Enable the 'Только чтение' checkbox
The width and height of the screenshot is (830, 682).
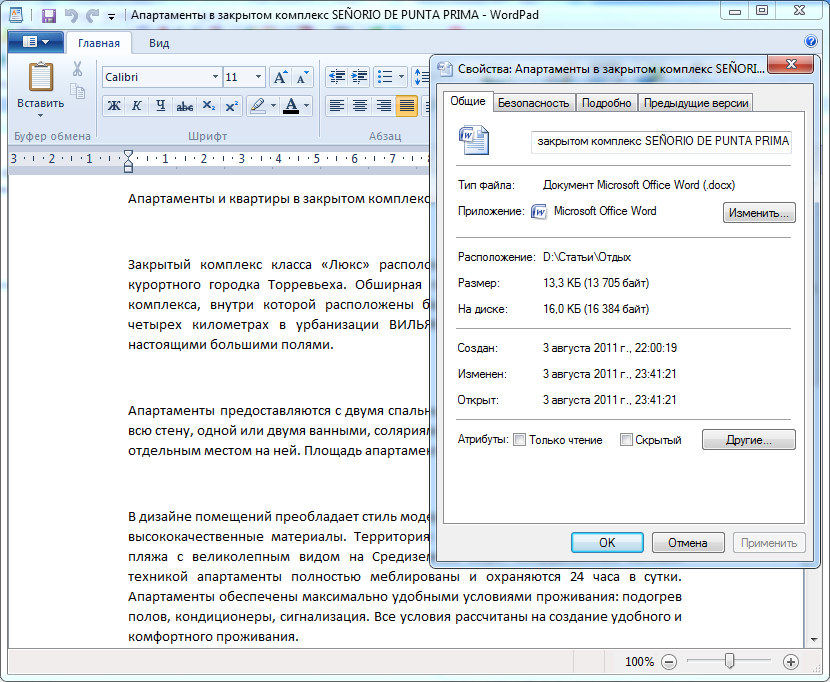click(x=519, y=440)
